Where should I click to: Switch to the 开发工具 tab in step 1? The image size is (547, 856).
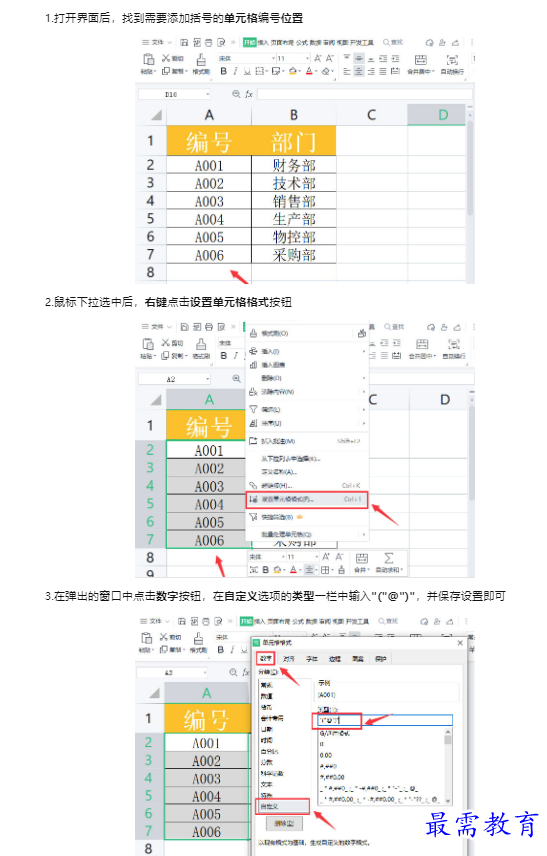tap(362, 42)
